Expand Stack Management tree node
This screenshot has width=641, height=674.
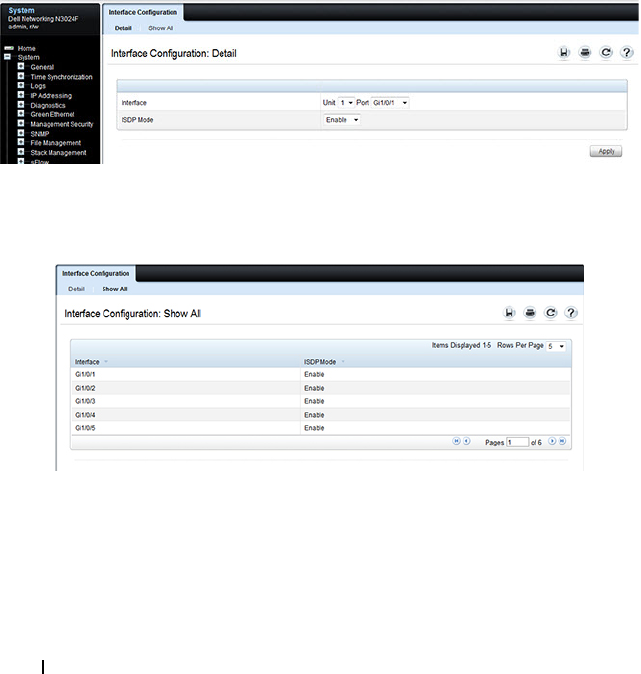[21, 152]
